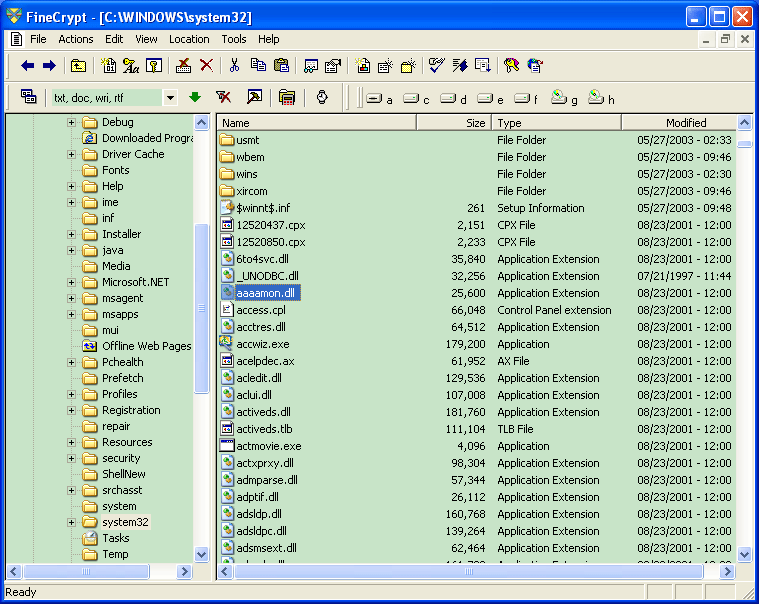Open the Edit menu
Image resolution: width=759 pixels, height=604 pixels.
114,39
